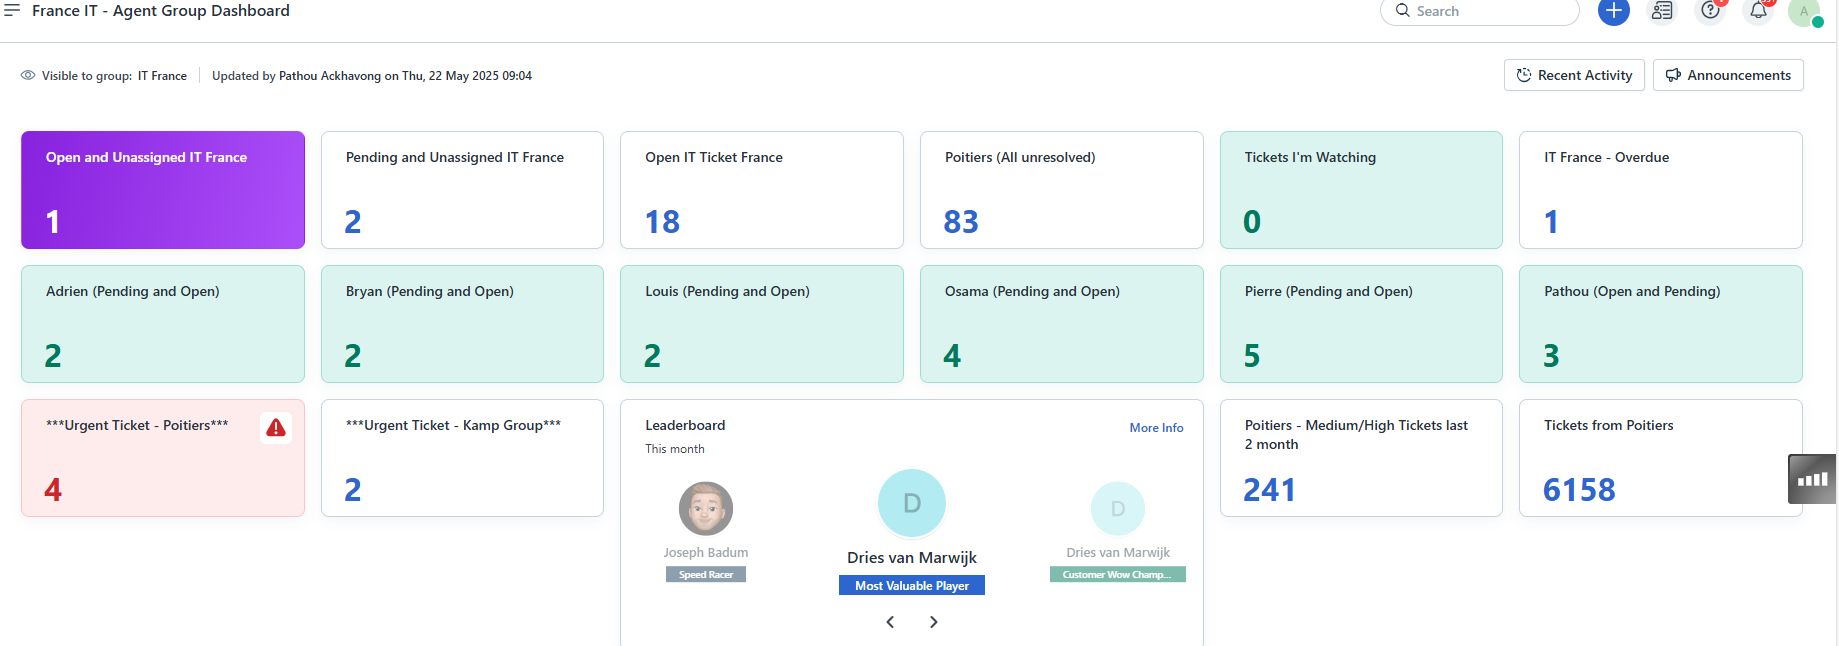The image size is (1839, 646).
Task: Open Announcements panel
Action: pos(1728,76)
